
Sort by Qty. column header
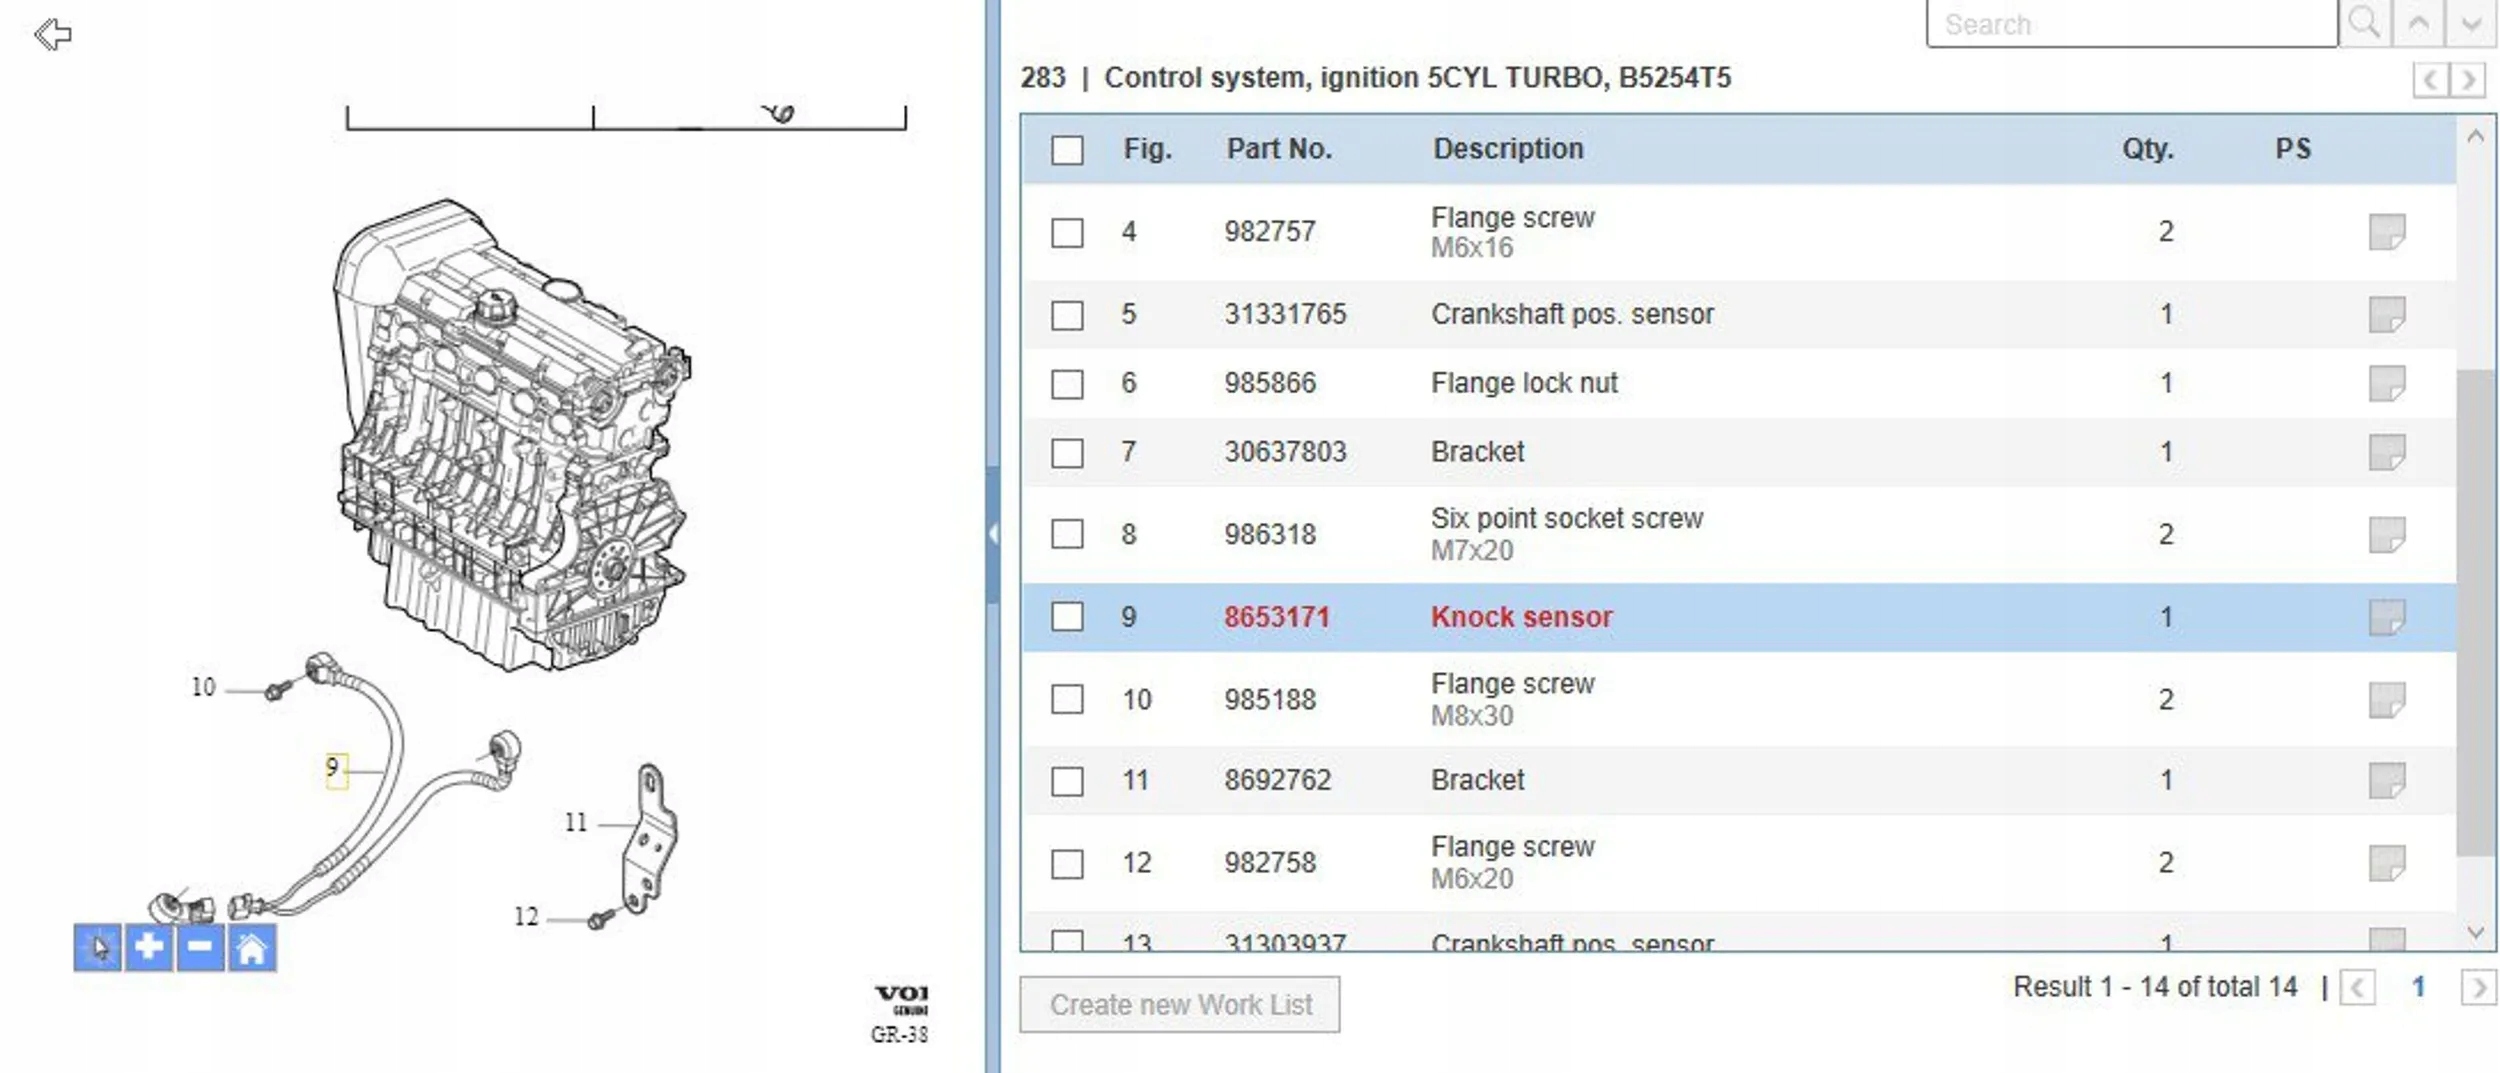pos(2148,149)
